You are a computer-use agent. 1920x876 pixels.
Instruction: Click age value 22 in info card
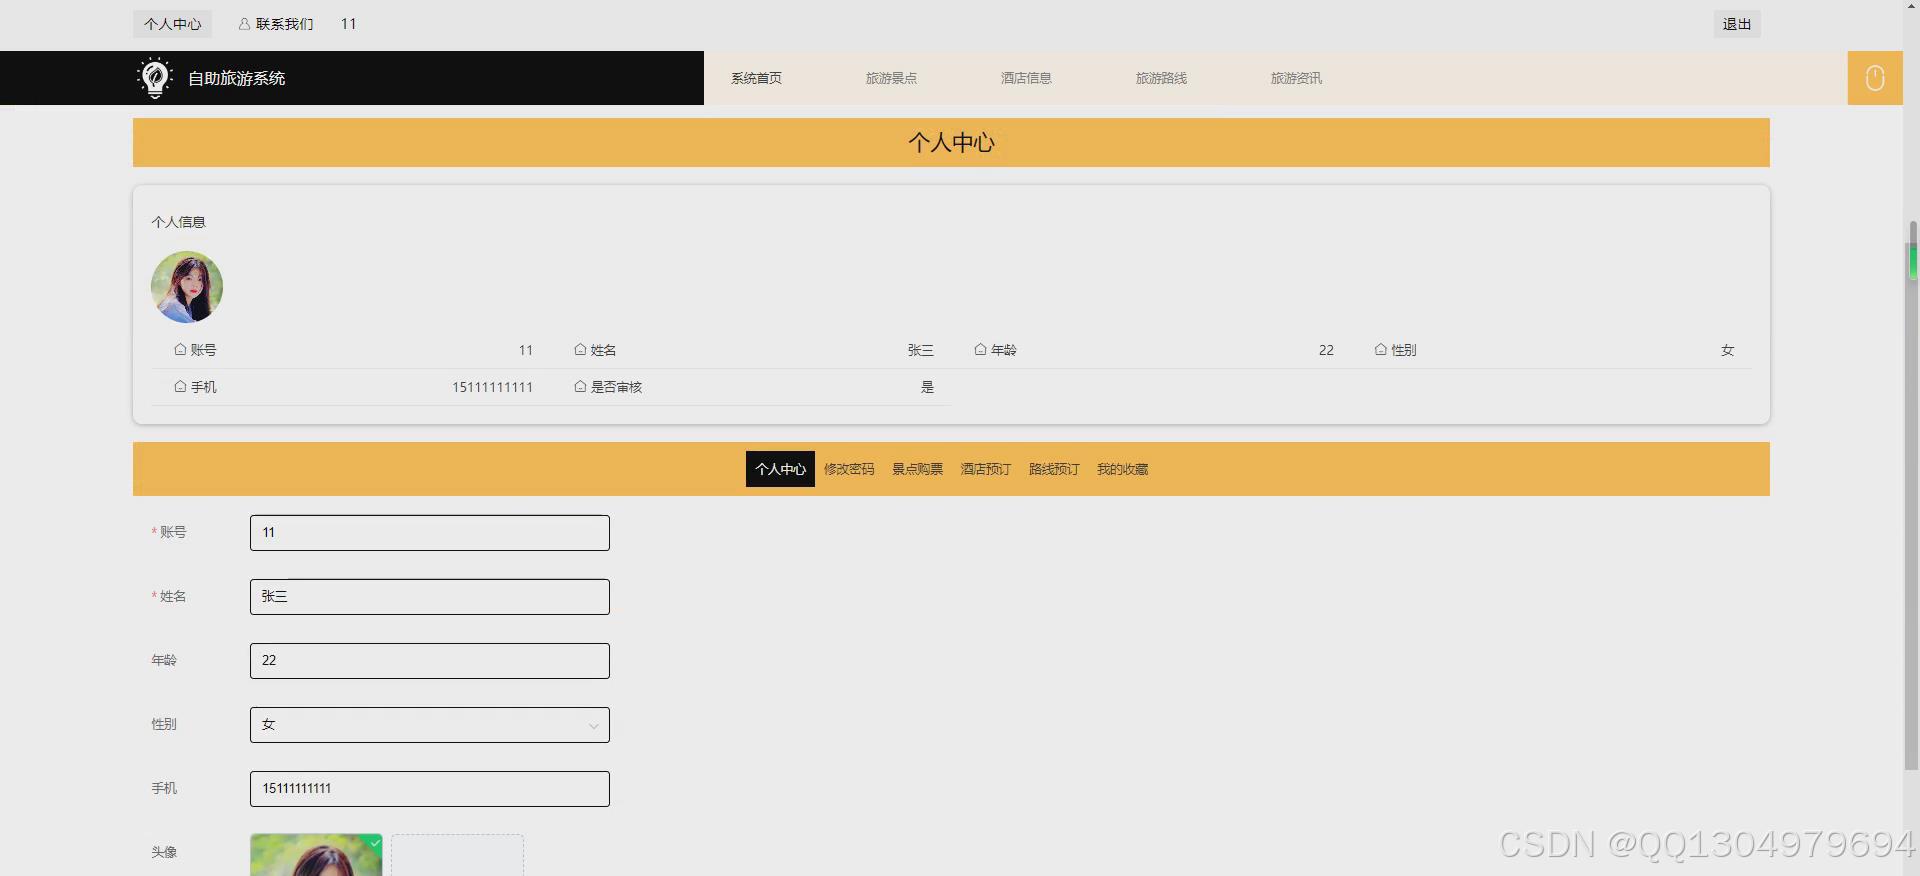point(1326,350)
